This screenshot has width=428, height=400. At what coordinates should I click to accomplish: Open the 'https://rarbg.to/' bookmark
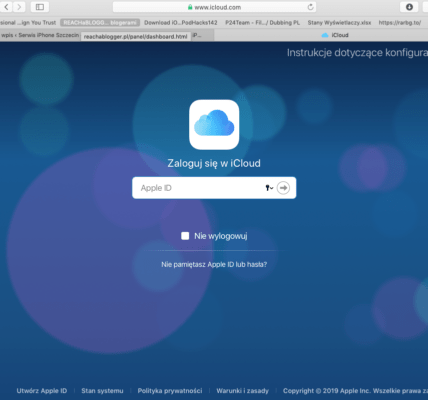(400, 23)
